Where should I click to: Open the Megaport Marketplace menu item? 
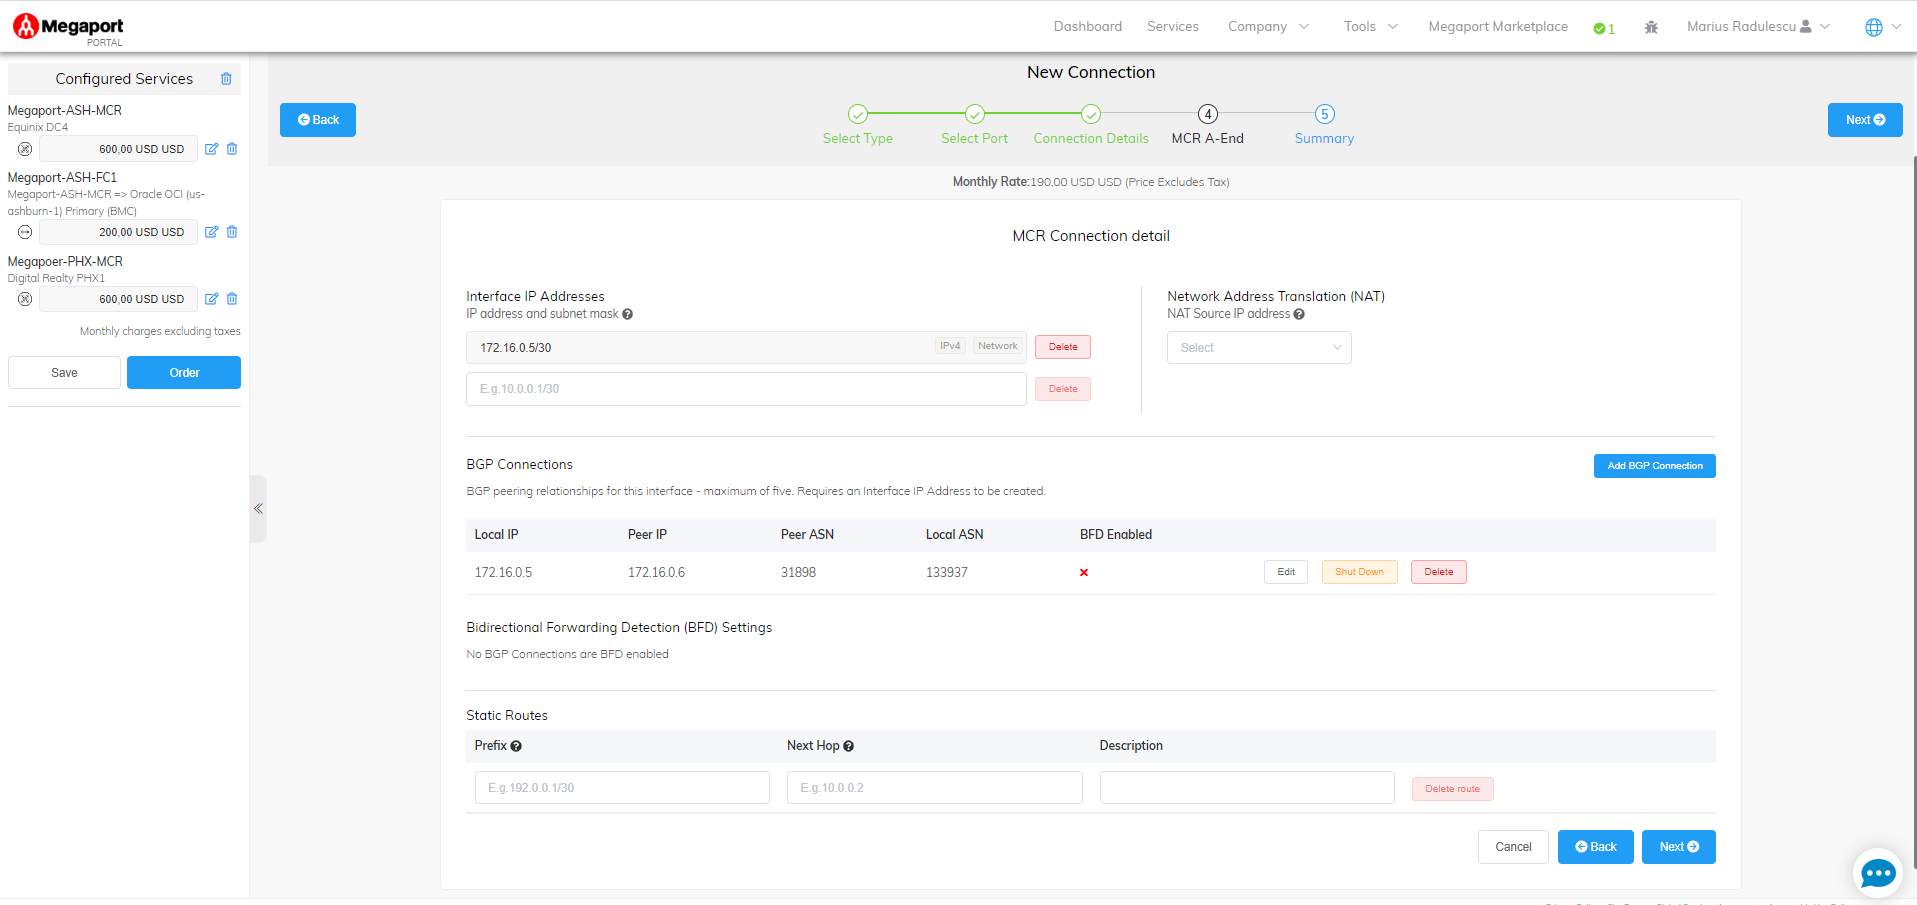[1497, 27]
